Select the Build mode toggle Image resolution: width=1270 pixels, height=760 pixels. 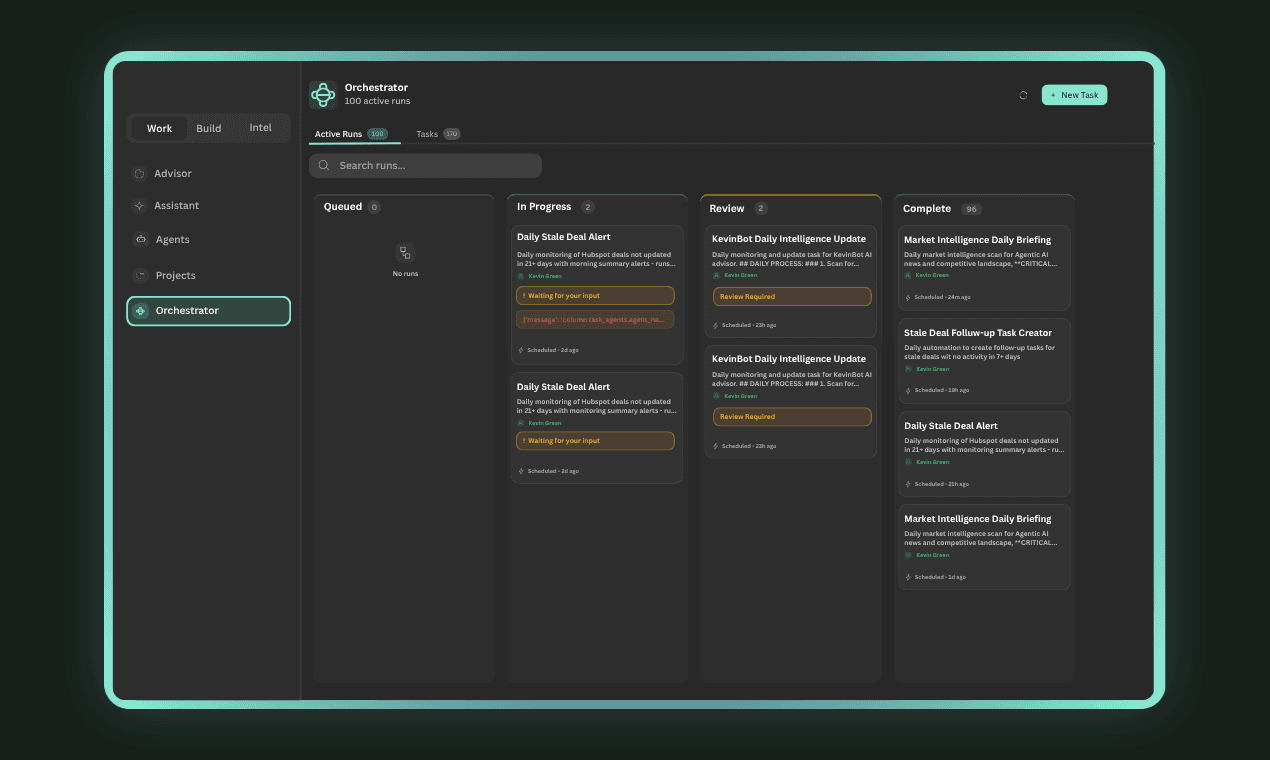pyautogui.click(x=209, y=128)
